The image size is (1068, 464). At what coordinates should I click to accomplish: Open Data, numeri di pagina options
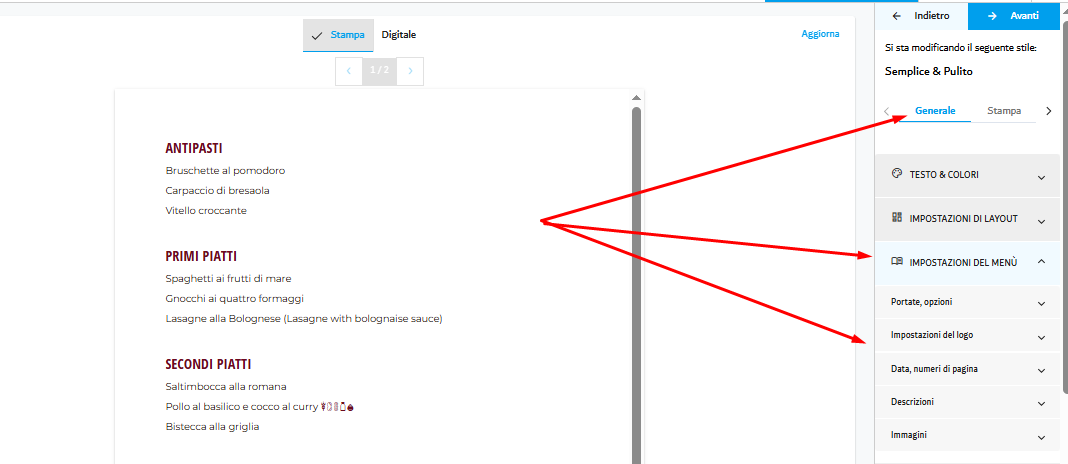pos(967,369)
